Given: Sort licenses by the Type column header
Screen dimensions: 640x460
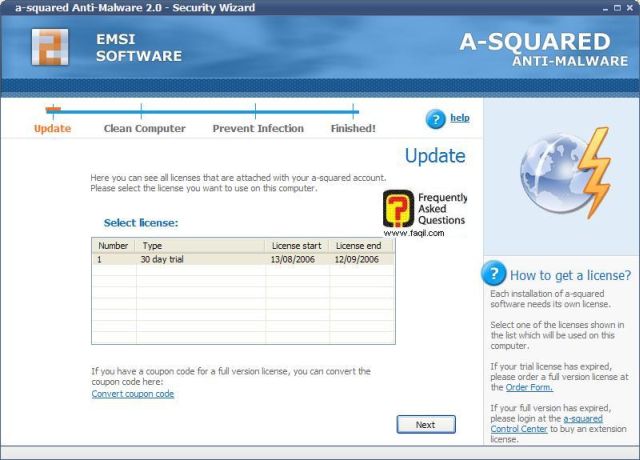Looking at the screenshot, I should click(200, 245).
